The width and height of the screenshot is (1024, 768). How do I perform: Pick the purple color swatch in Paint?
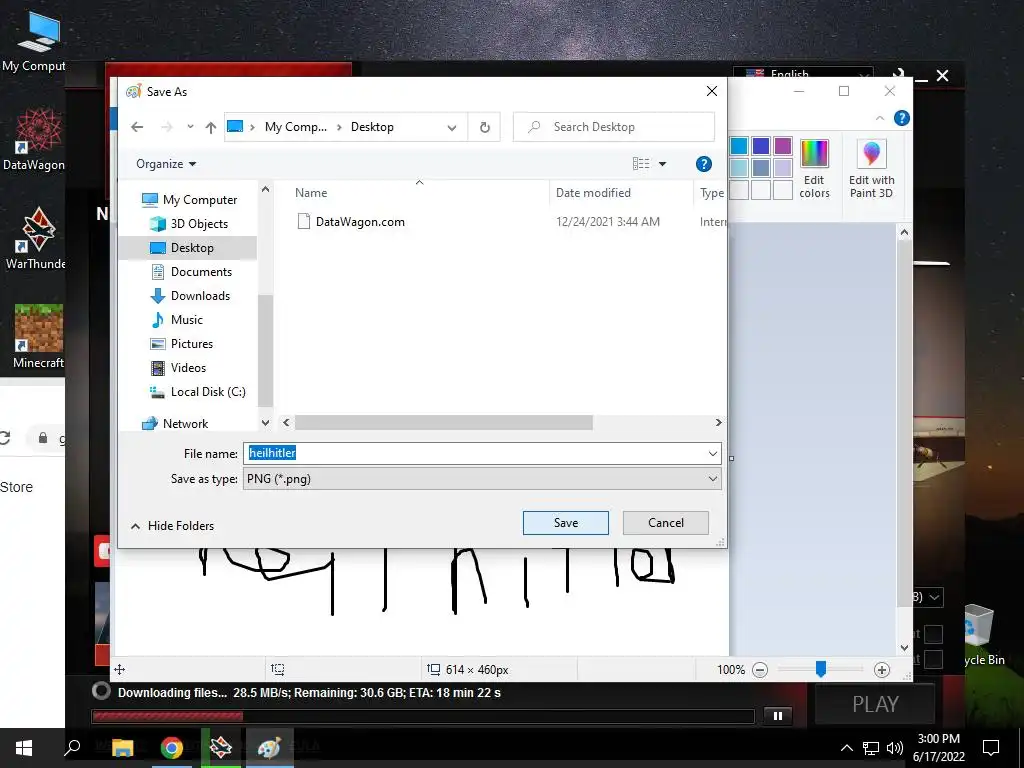(x=782, y=146)
